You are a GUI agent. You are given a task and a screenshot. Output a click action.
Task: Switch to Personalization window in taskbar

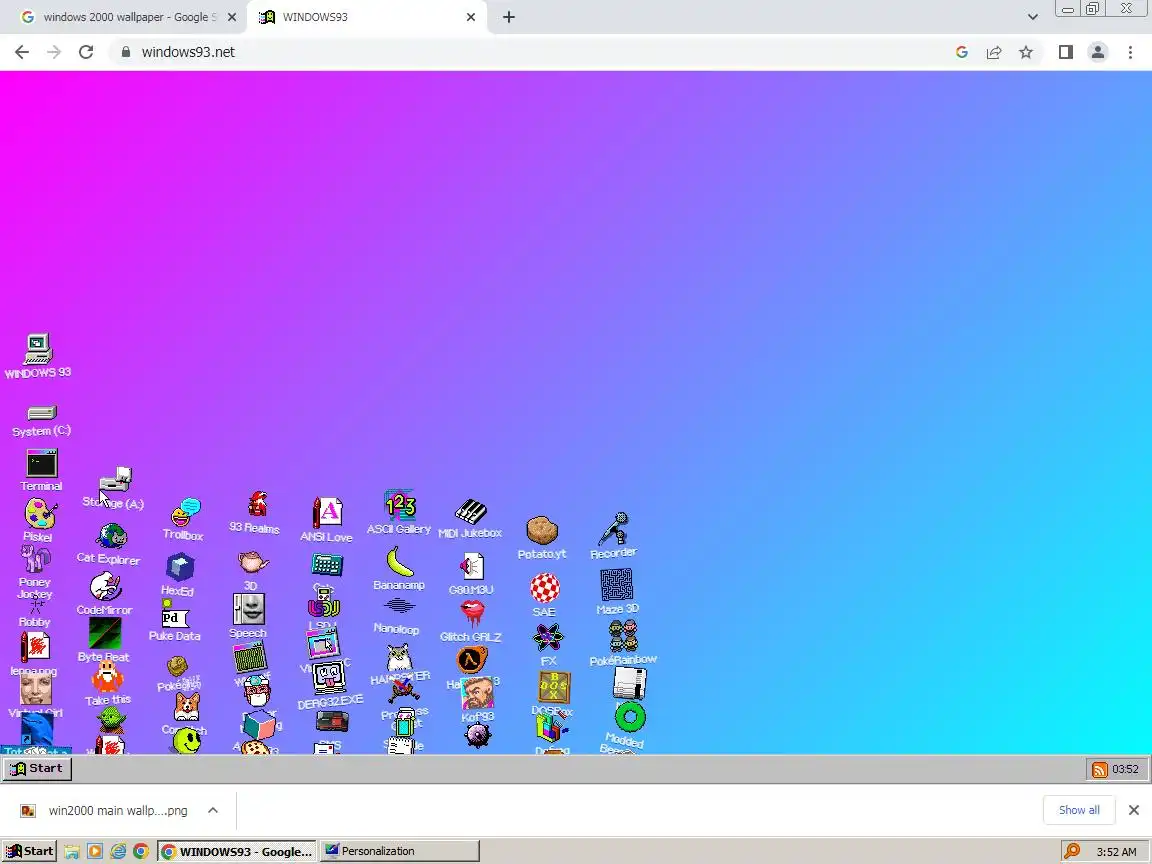click(399, 852)
